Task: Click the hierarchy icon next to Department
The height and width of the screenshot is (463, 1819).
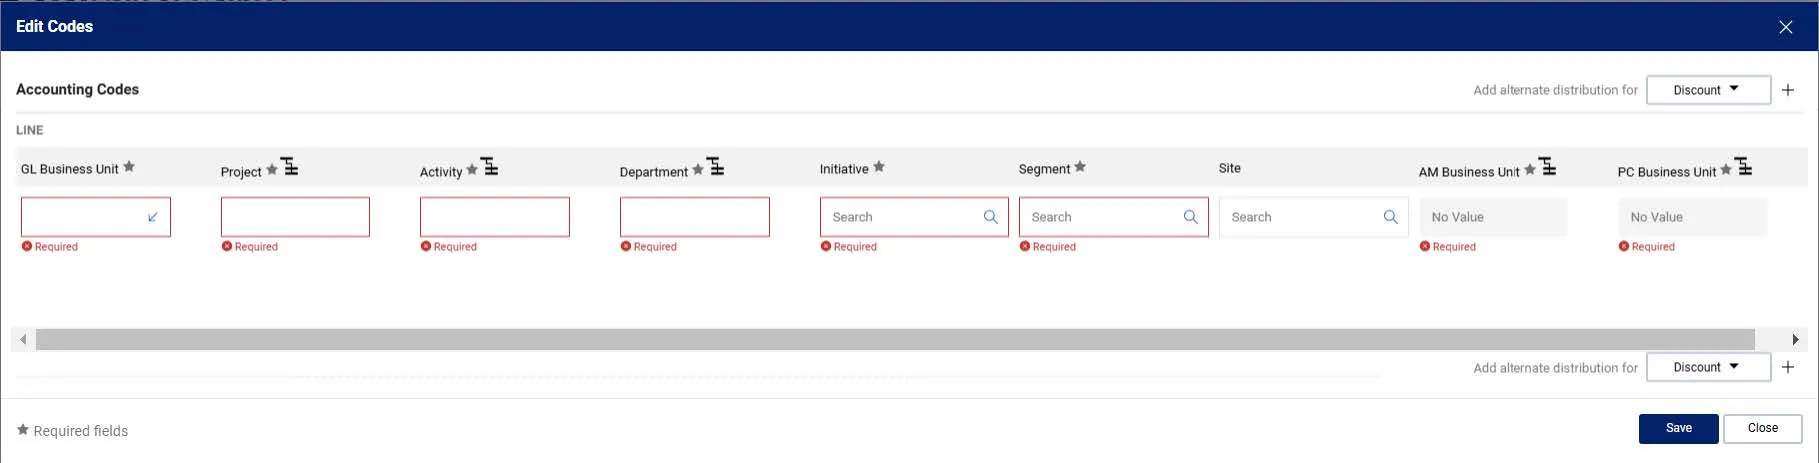Action: point(716,166)
